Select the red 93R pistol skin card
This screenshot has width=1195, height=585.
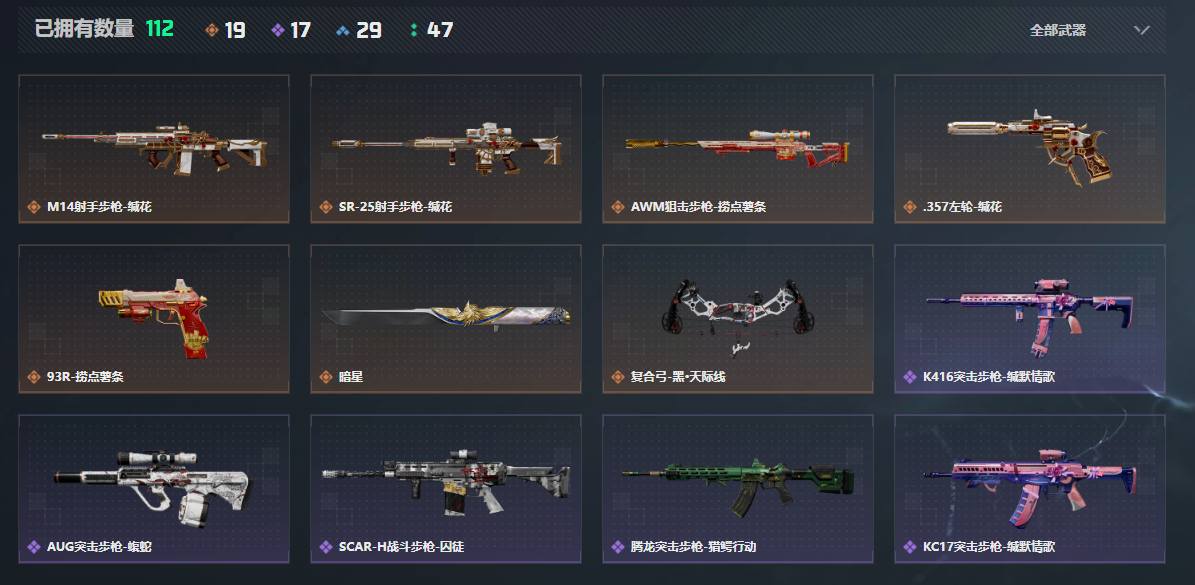coord(154,318)
